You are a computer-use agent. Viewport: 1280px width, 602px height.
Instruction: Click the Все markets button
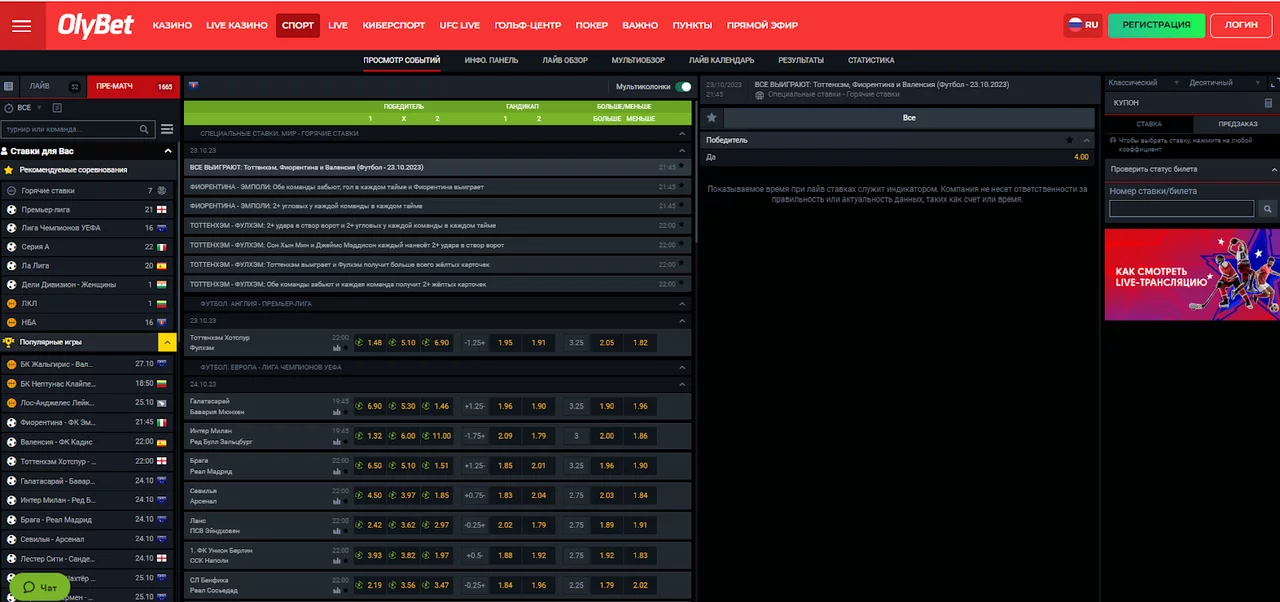click(909, 118)
